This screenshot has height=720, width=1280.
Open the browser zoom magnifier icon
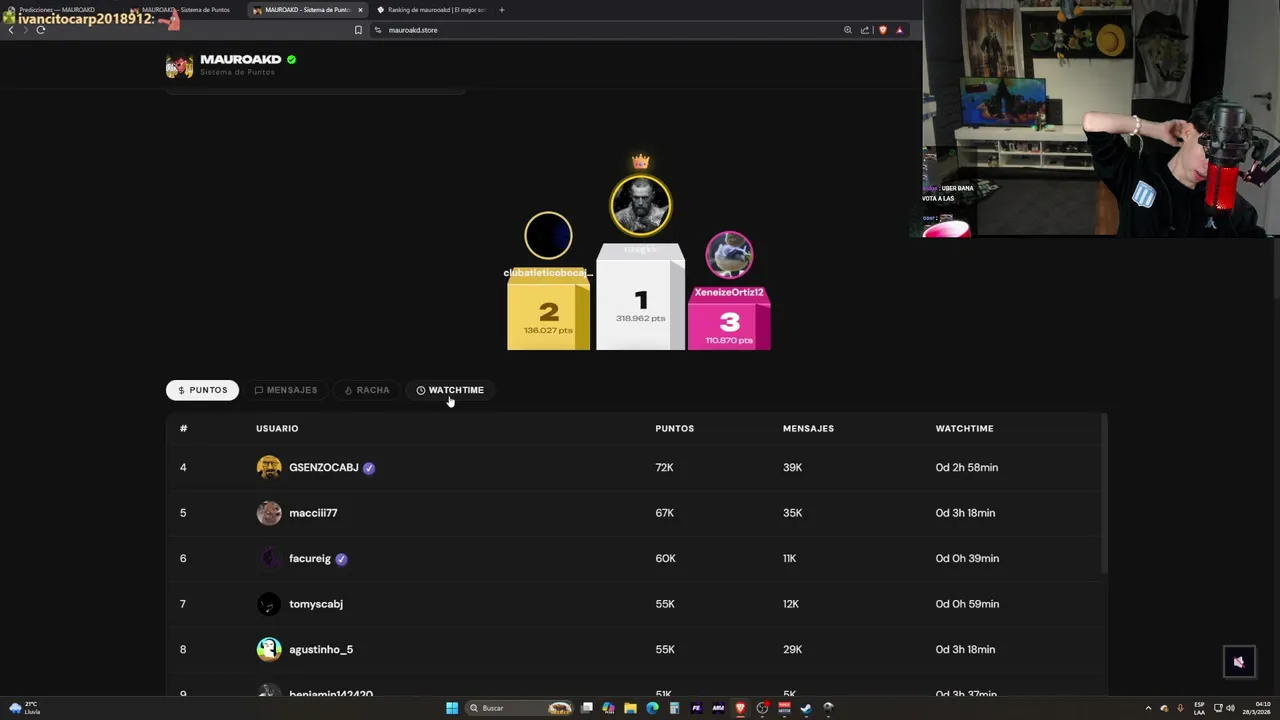point(848,30)
